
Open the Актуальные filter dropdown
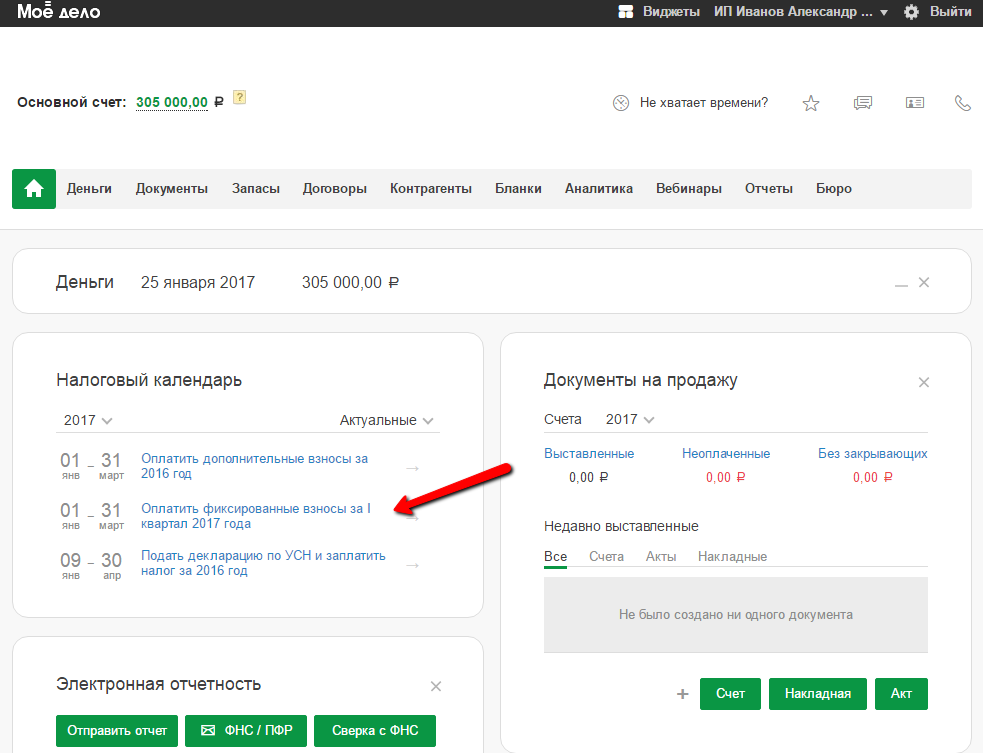[386, 420]
